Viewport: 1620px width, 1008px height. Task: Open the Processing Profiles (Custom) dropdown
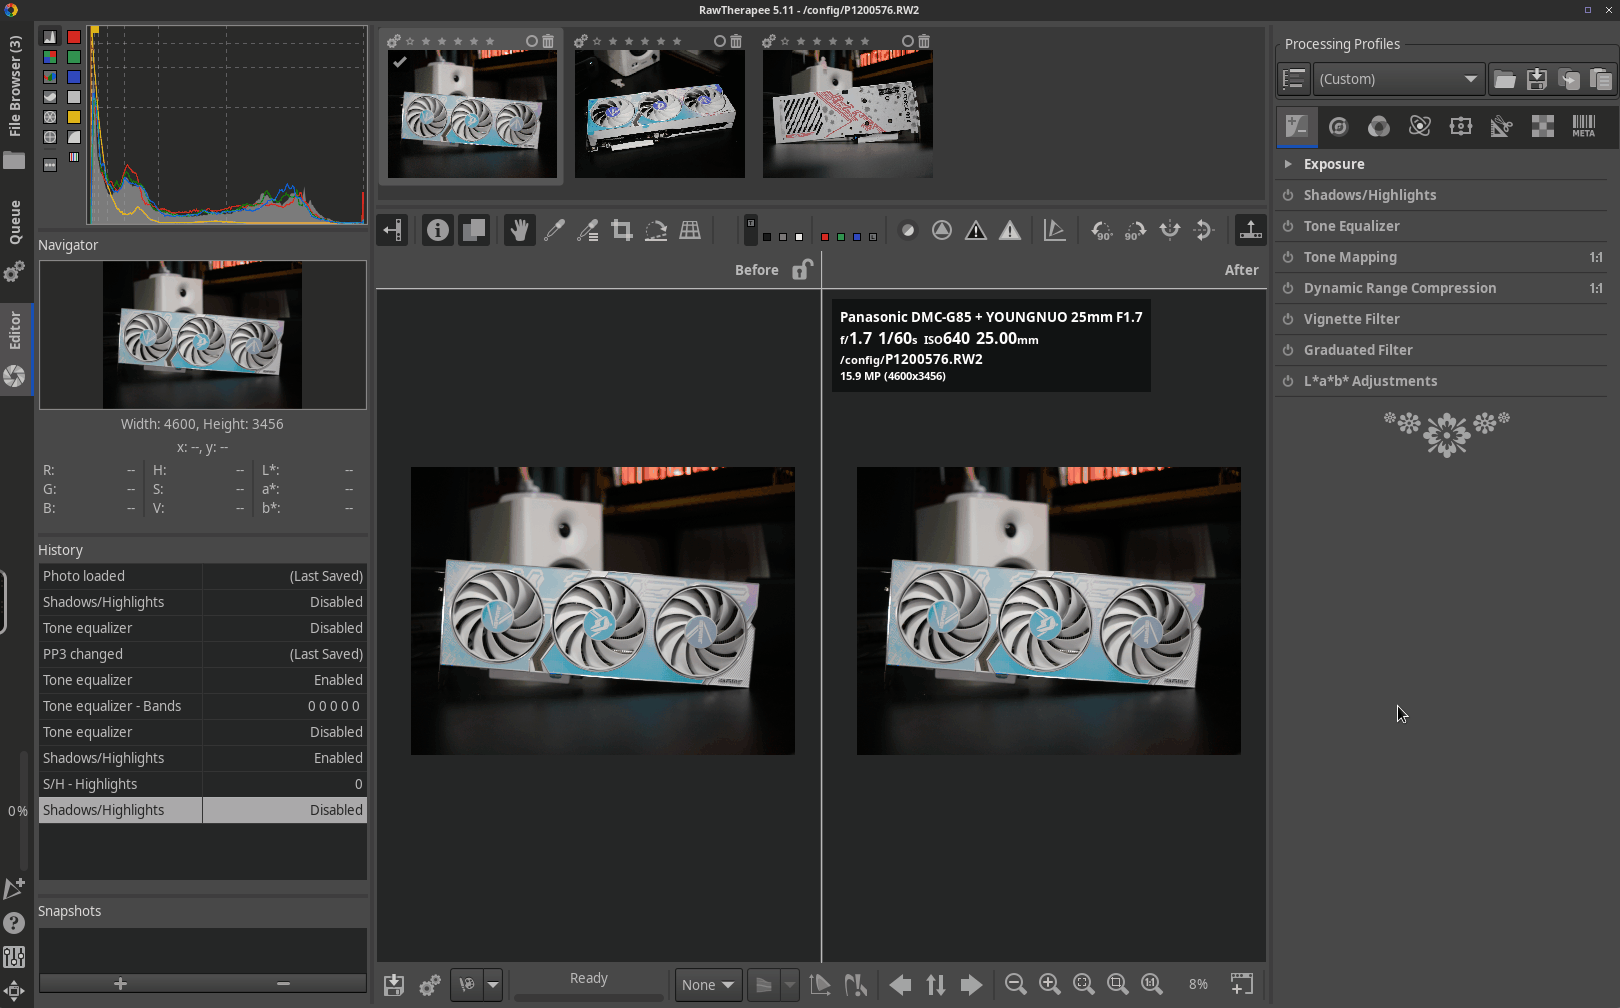tap(1398, 79)
